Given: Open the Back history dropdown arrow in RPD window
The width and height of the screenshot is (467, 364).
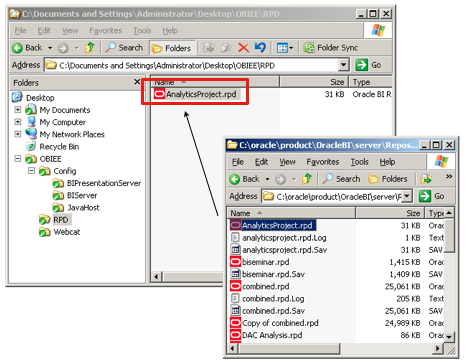Looking at the screenshot, I should pyautogui.click(x=50, y=48).
